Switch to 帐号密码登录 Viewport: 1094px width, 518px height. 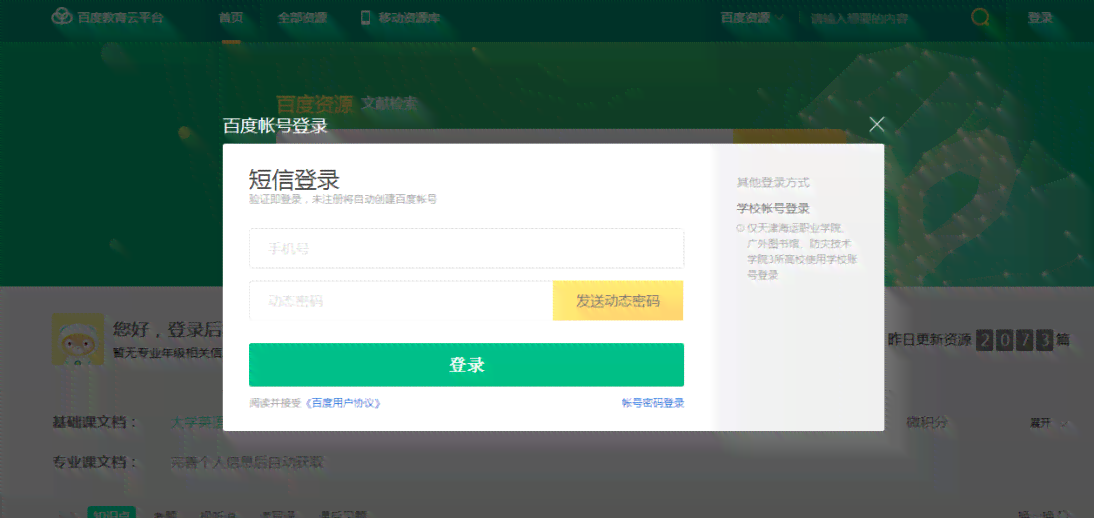coord(652,403)
